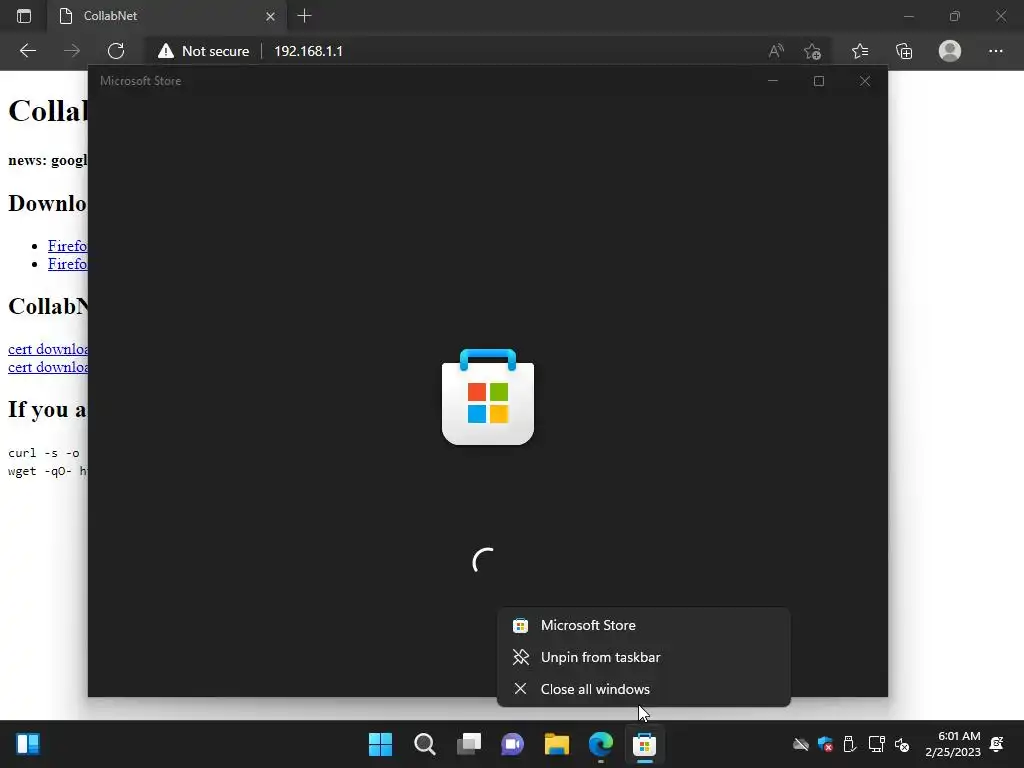
Task: Open Edge tab actions menu icon
Action: tap(24, 16)
